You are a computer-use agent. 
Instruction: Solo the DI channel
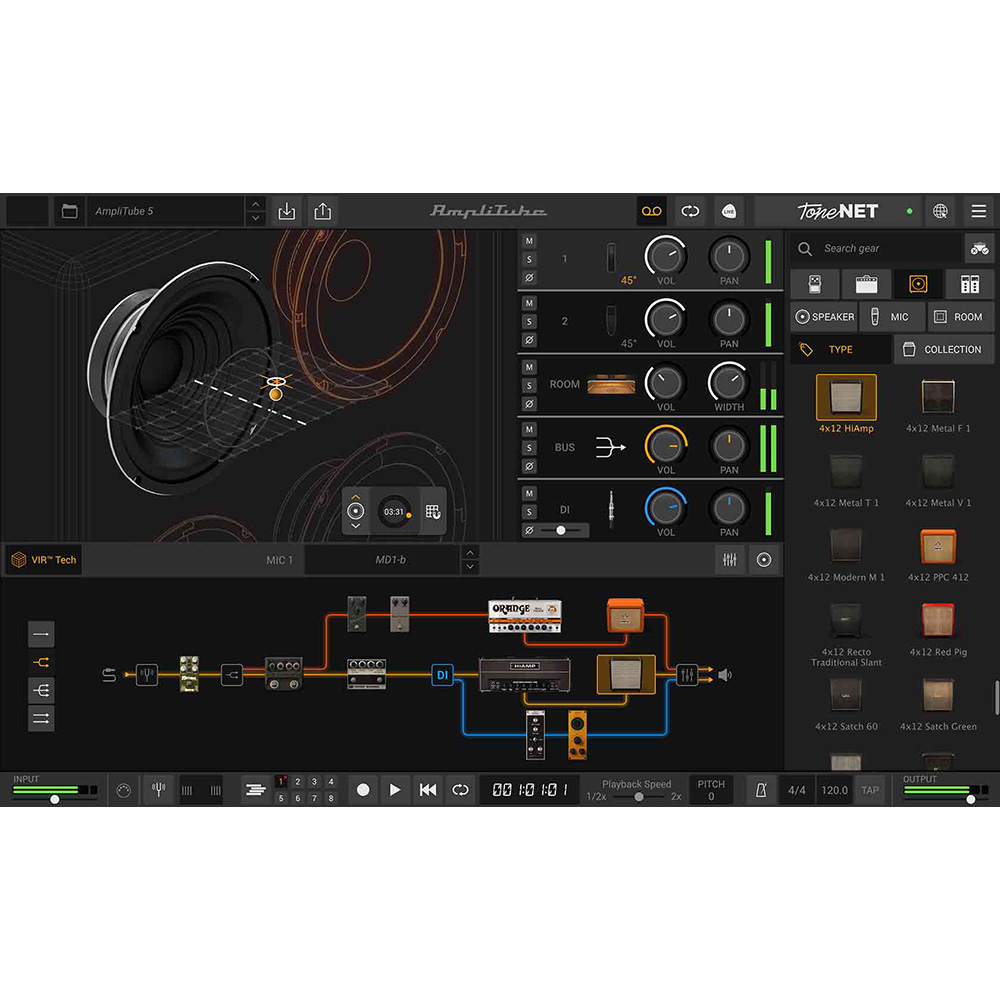[529, 511]
